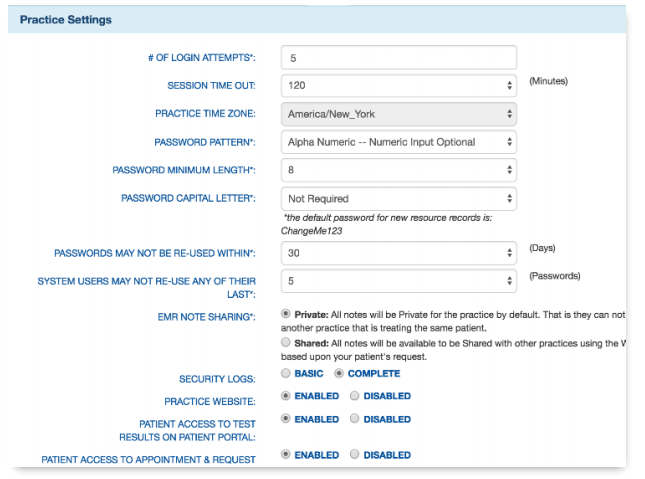Image resolution: width=645 pixels, height=479 pixels.
Task: Open Passwords May Not Be Re-used dropdown
Action: 398,253
